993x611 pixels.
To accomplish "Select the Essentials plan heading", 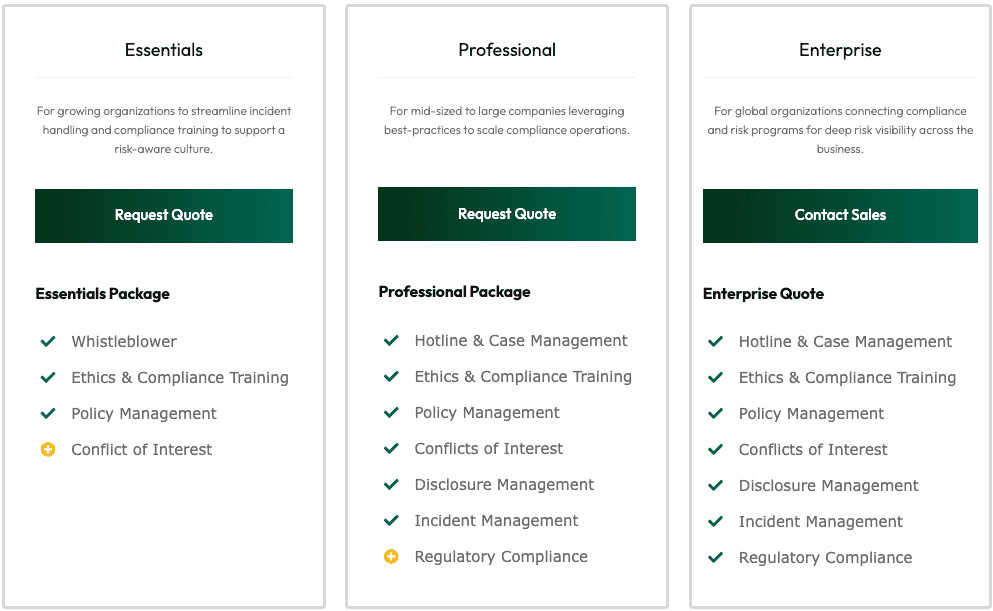I will [x=164, y=50].
